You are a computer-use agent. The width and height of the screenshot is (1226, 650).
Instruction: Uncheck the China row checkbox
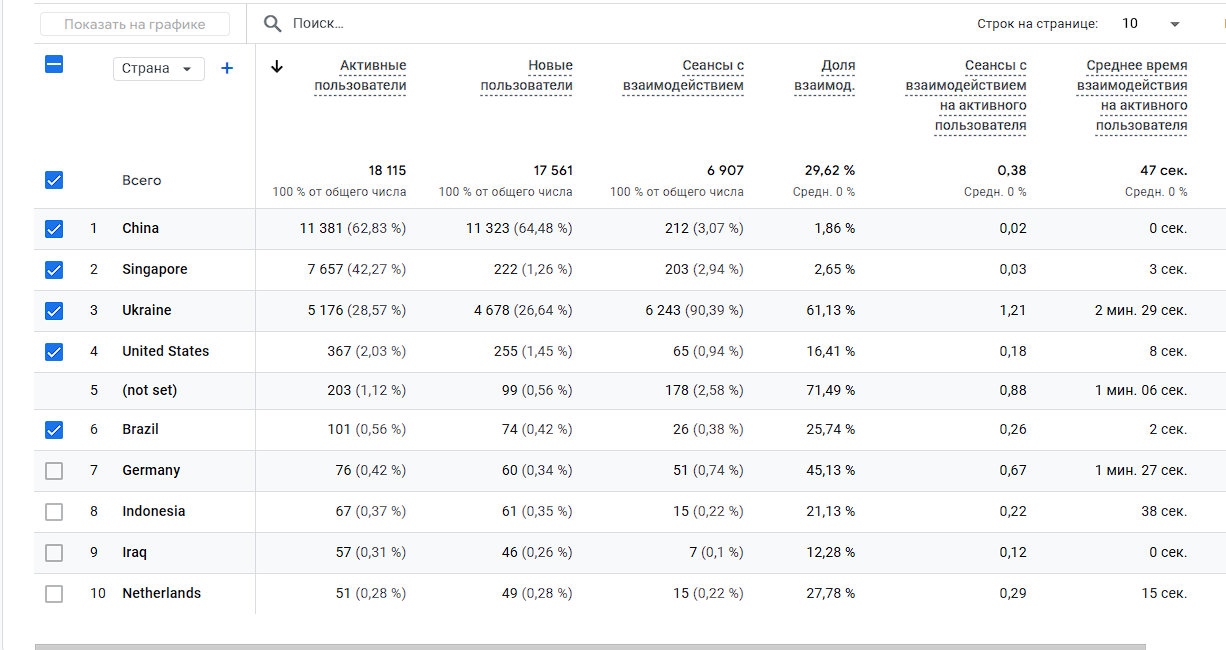tap(54, 229)
